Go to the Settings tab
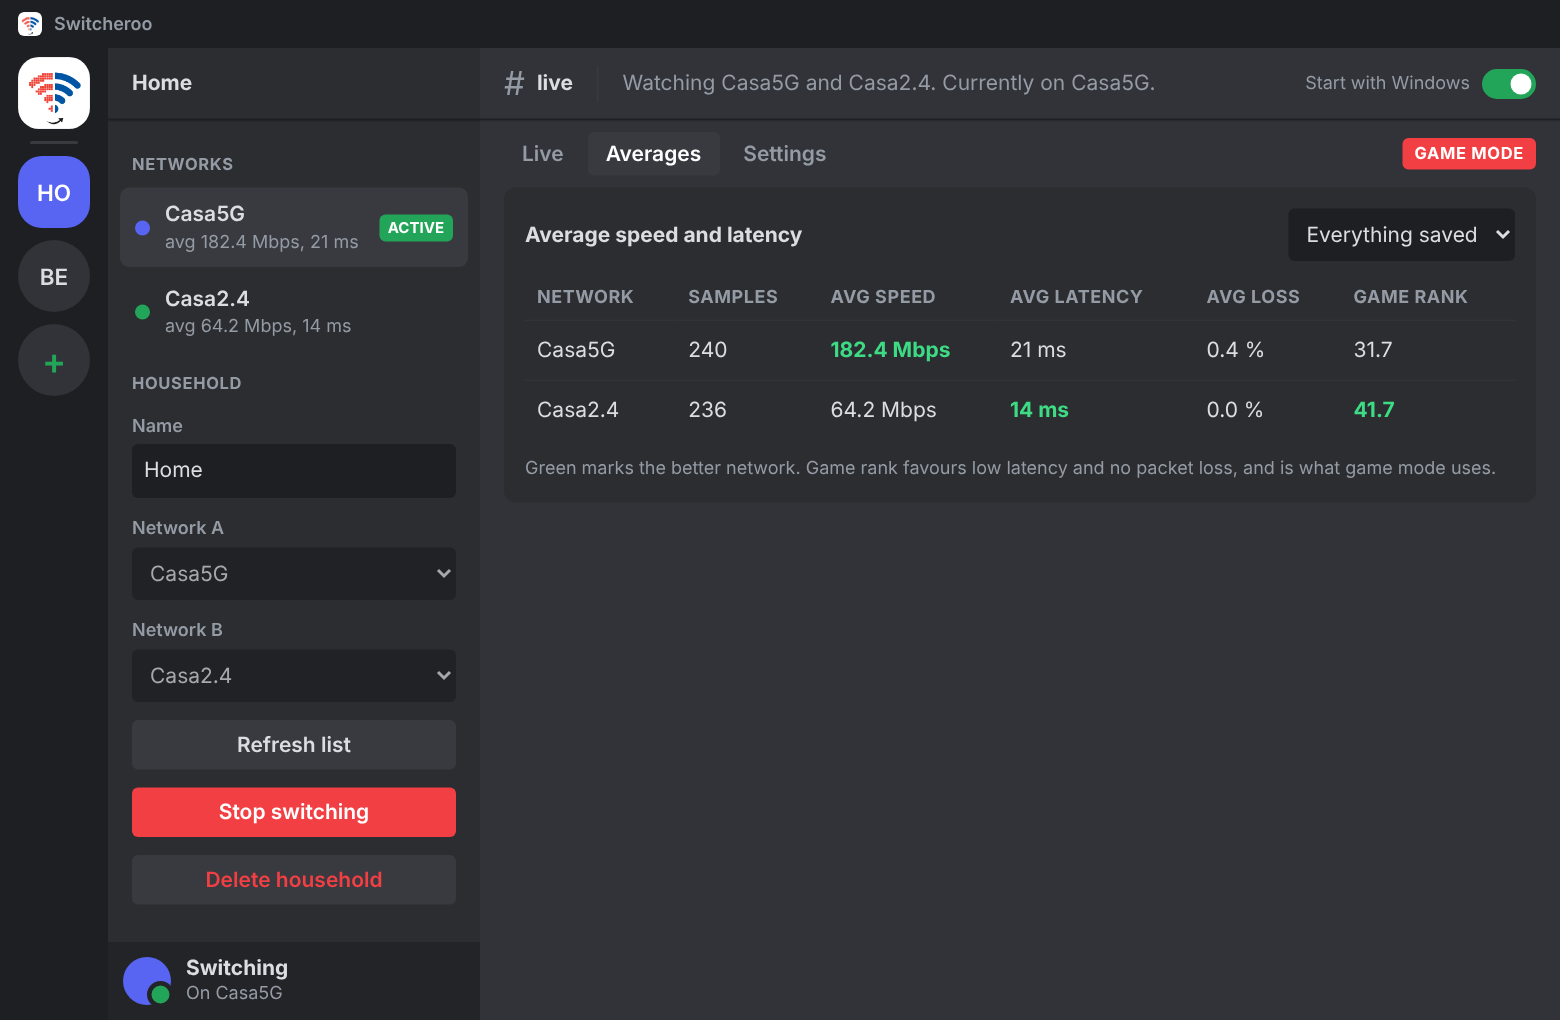 click(x=785, y=154)
